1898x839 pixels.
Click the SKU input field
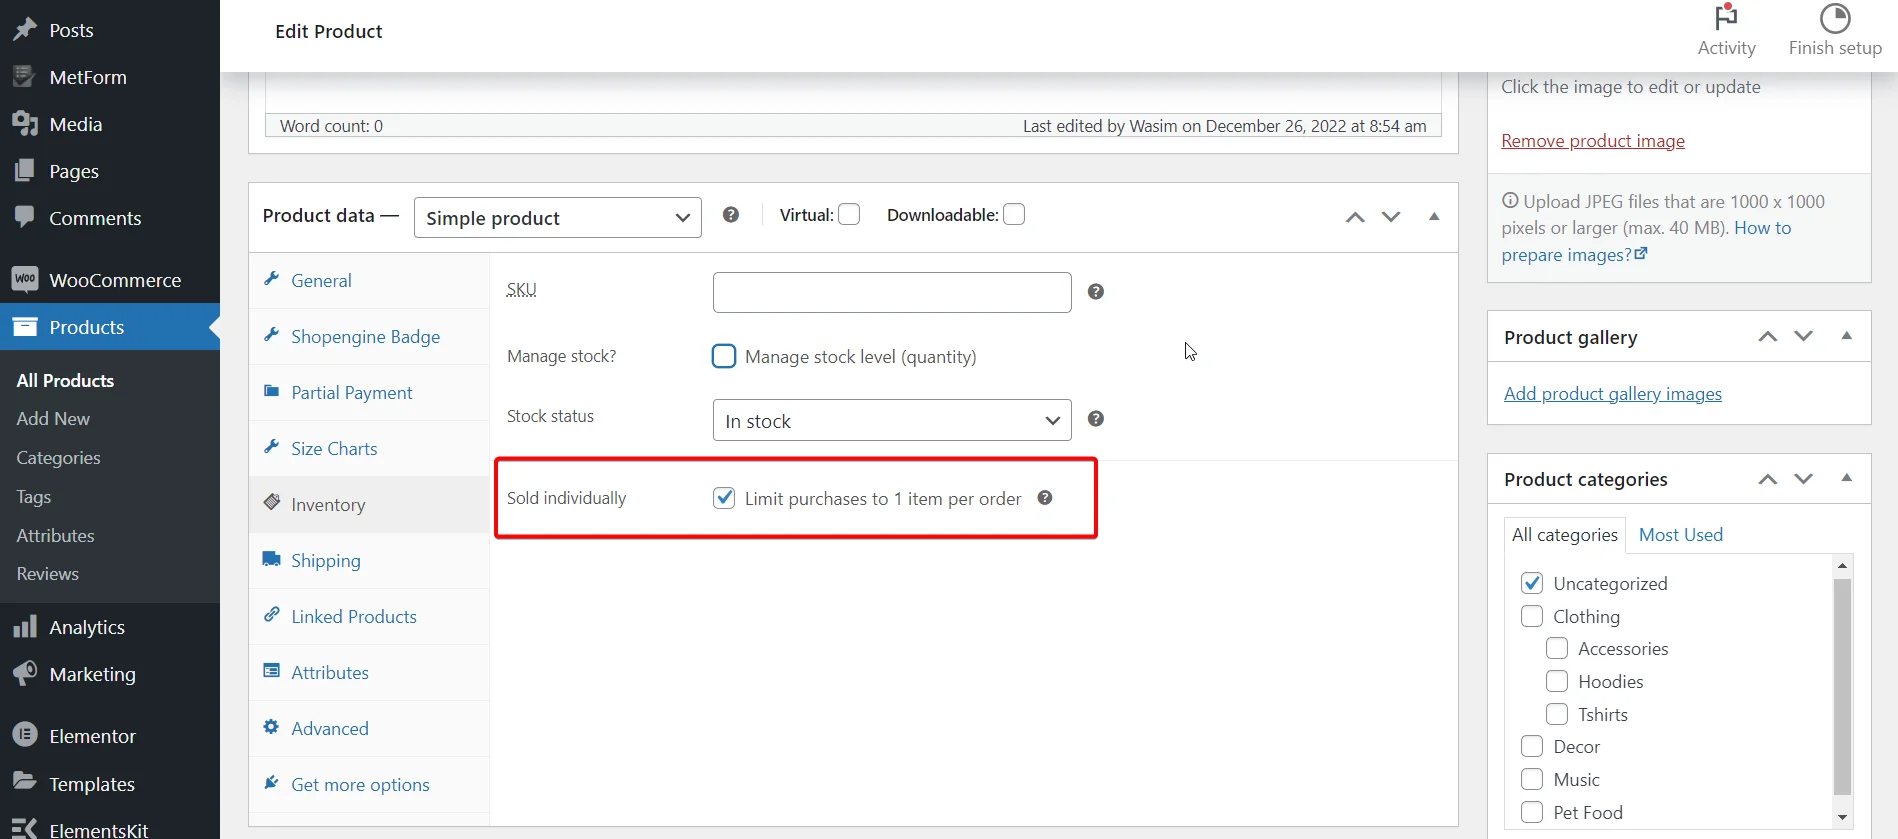(892, 292)
